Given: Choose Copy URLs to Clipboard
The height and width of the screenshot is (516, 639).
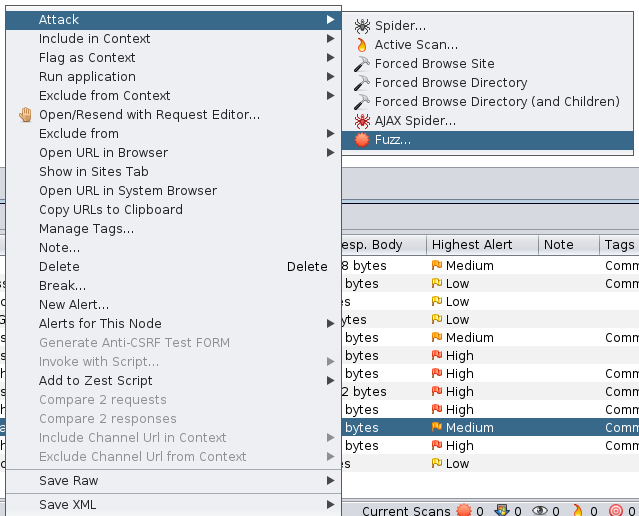Looking at the screenshot, I should [110, 210].
